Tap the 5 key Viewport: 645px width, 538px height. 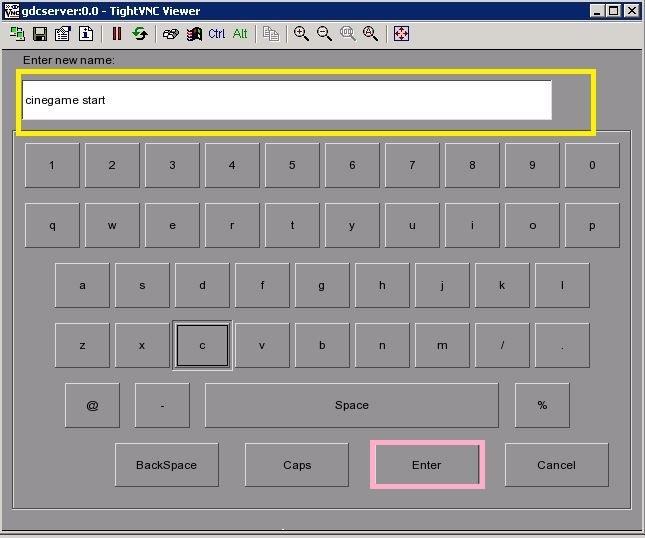click(292, 165)
